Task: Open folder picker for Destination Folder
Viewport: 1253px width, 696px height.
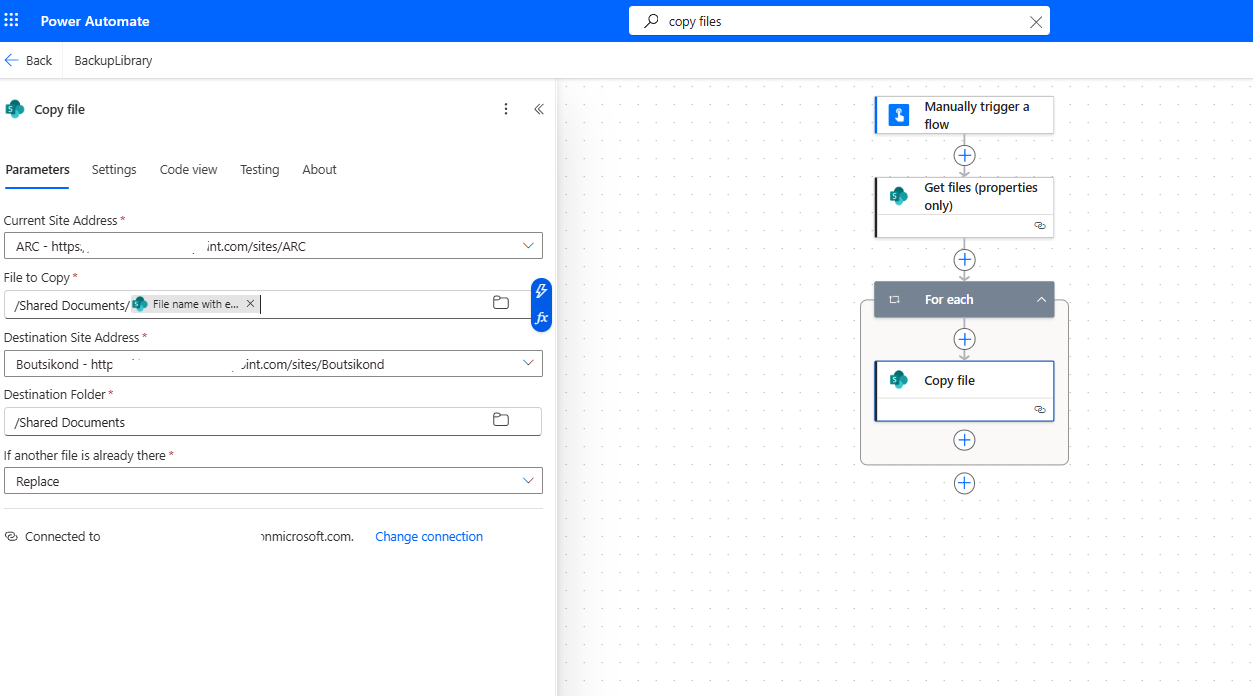Action: (501, 420)
